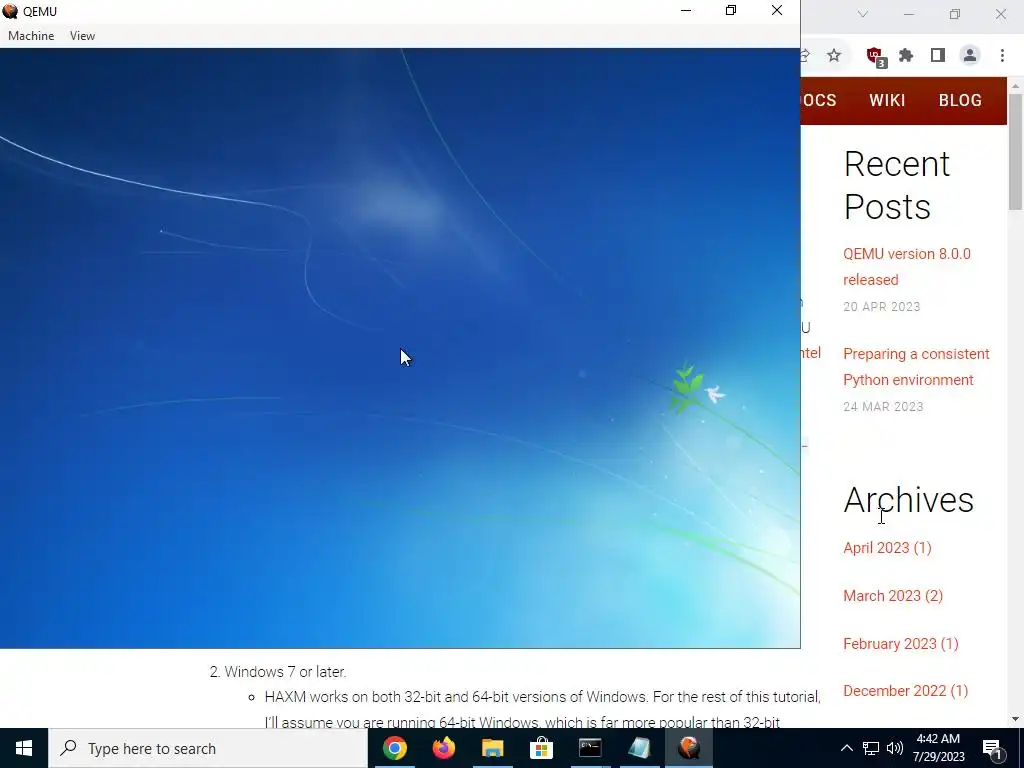Viewport: 1024px width, 768px height.
Task: Open the Machine menu in QEMU
Action: tap(31, 36)
